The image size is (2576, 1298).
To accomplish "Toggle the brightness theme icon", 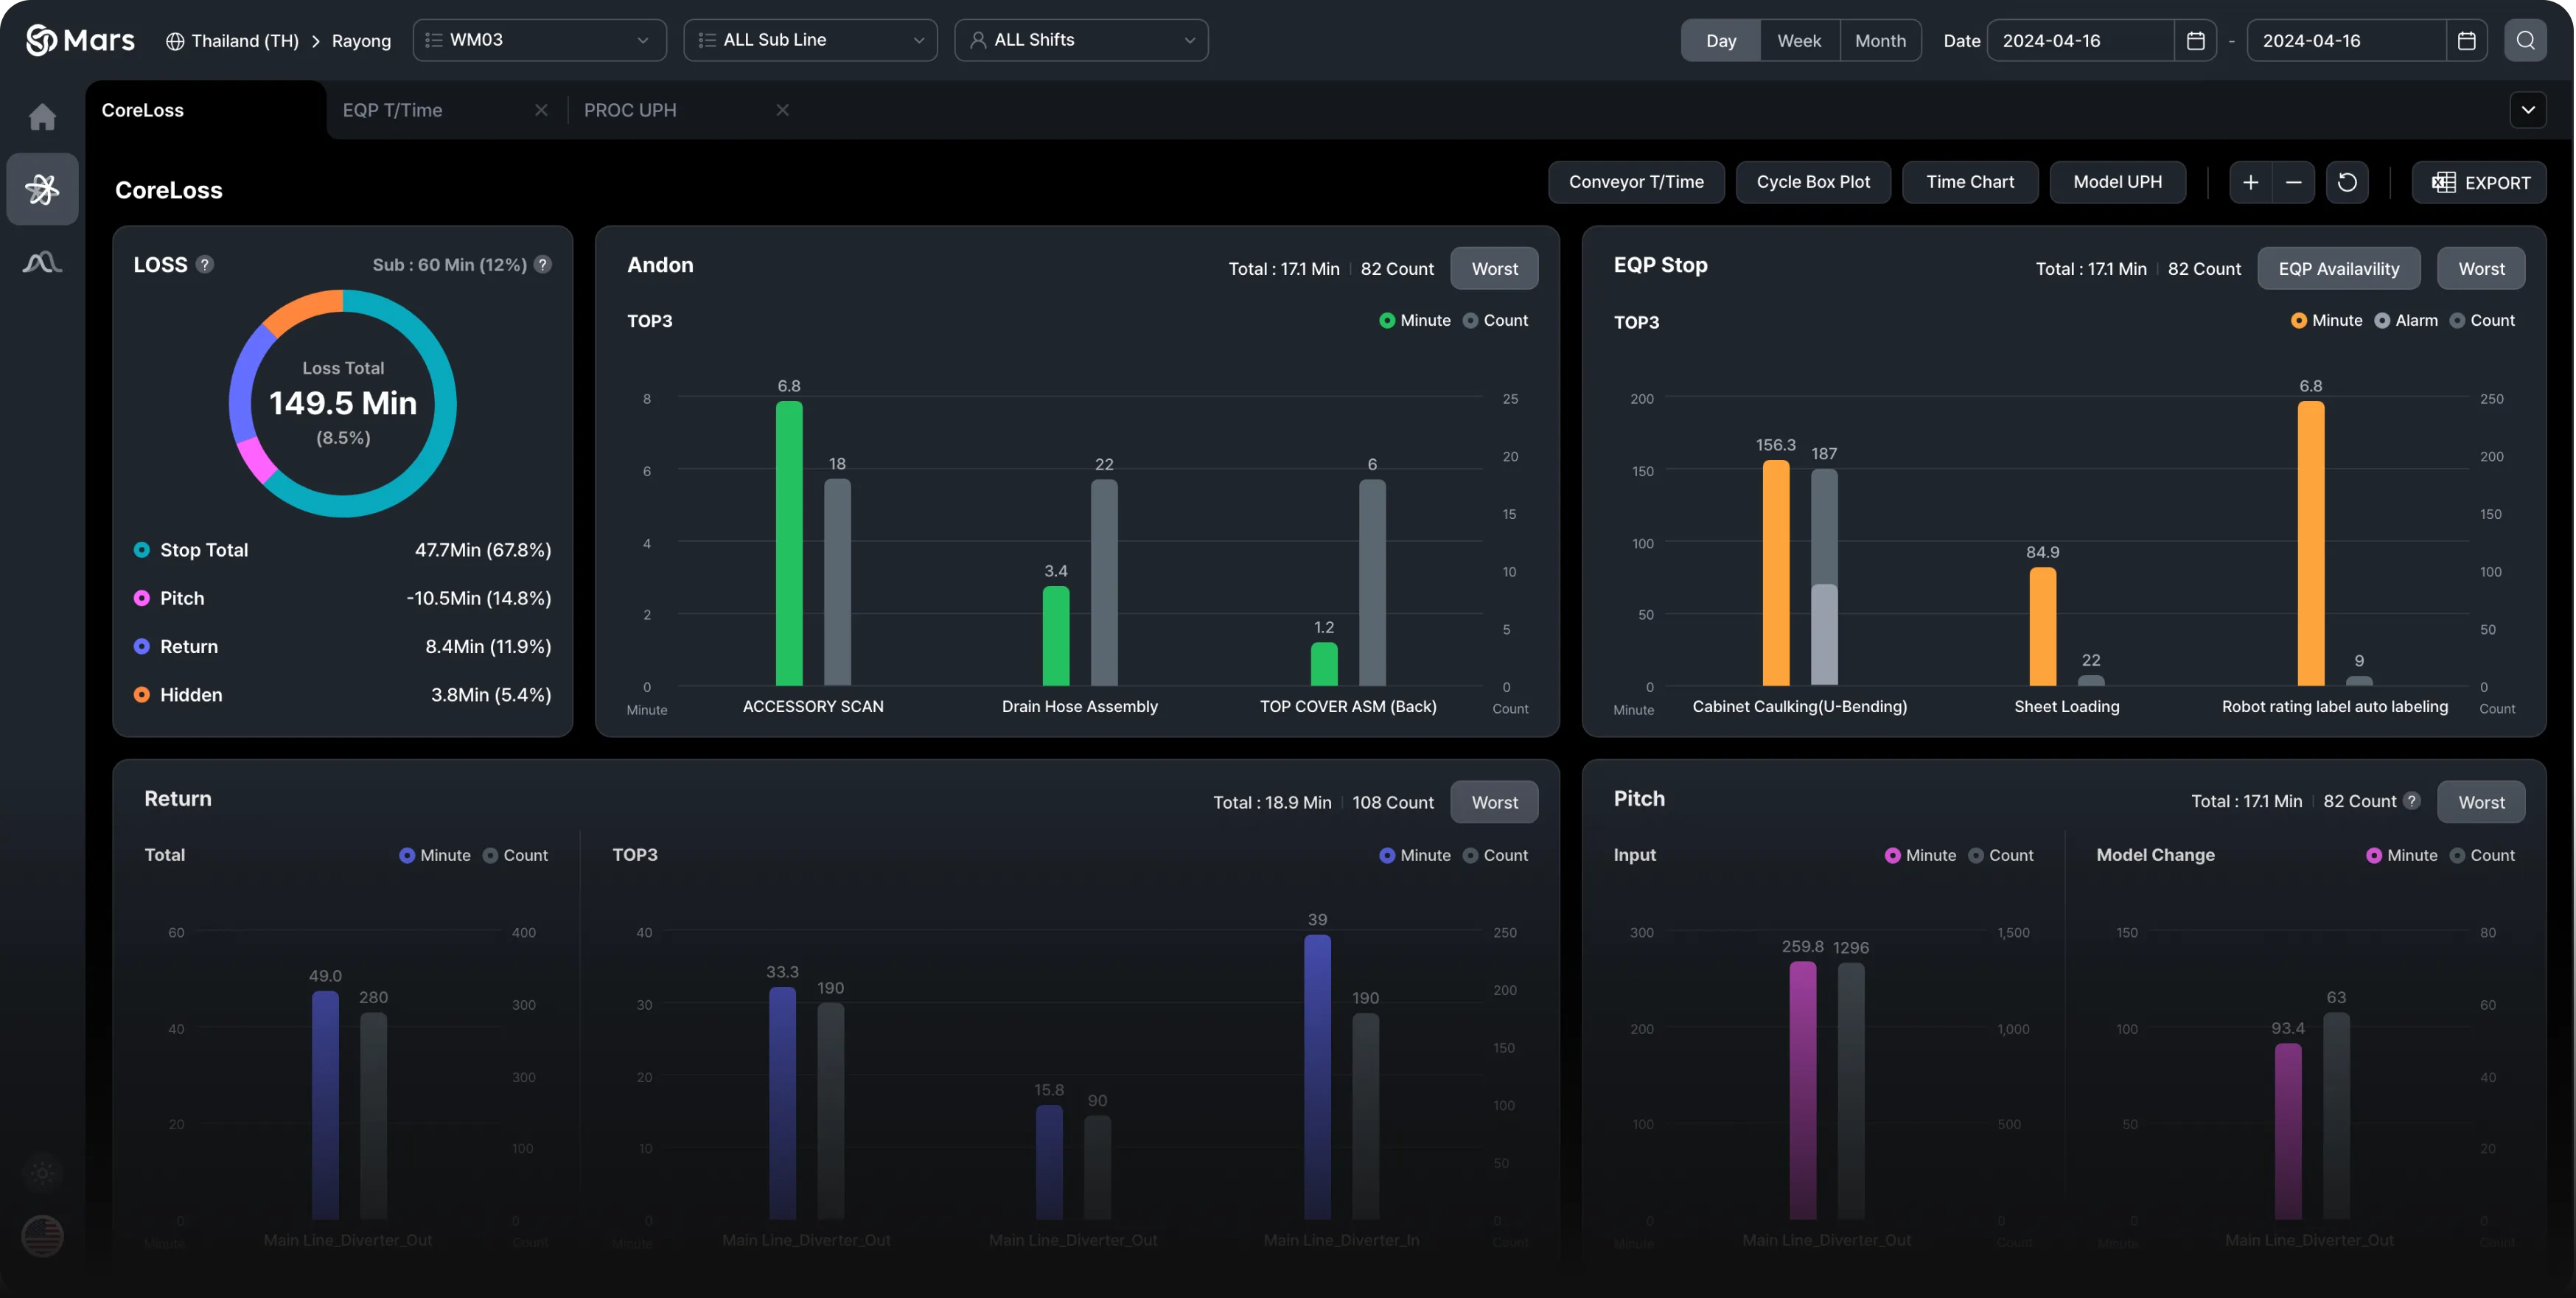I will point(42,1173).
